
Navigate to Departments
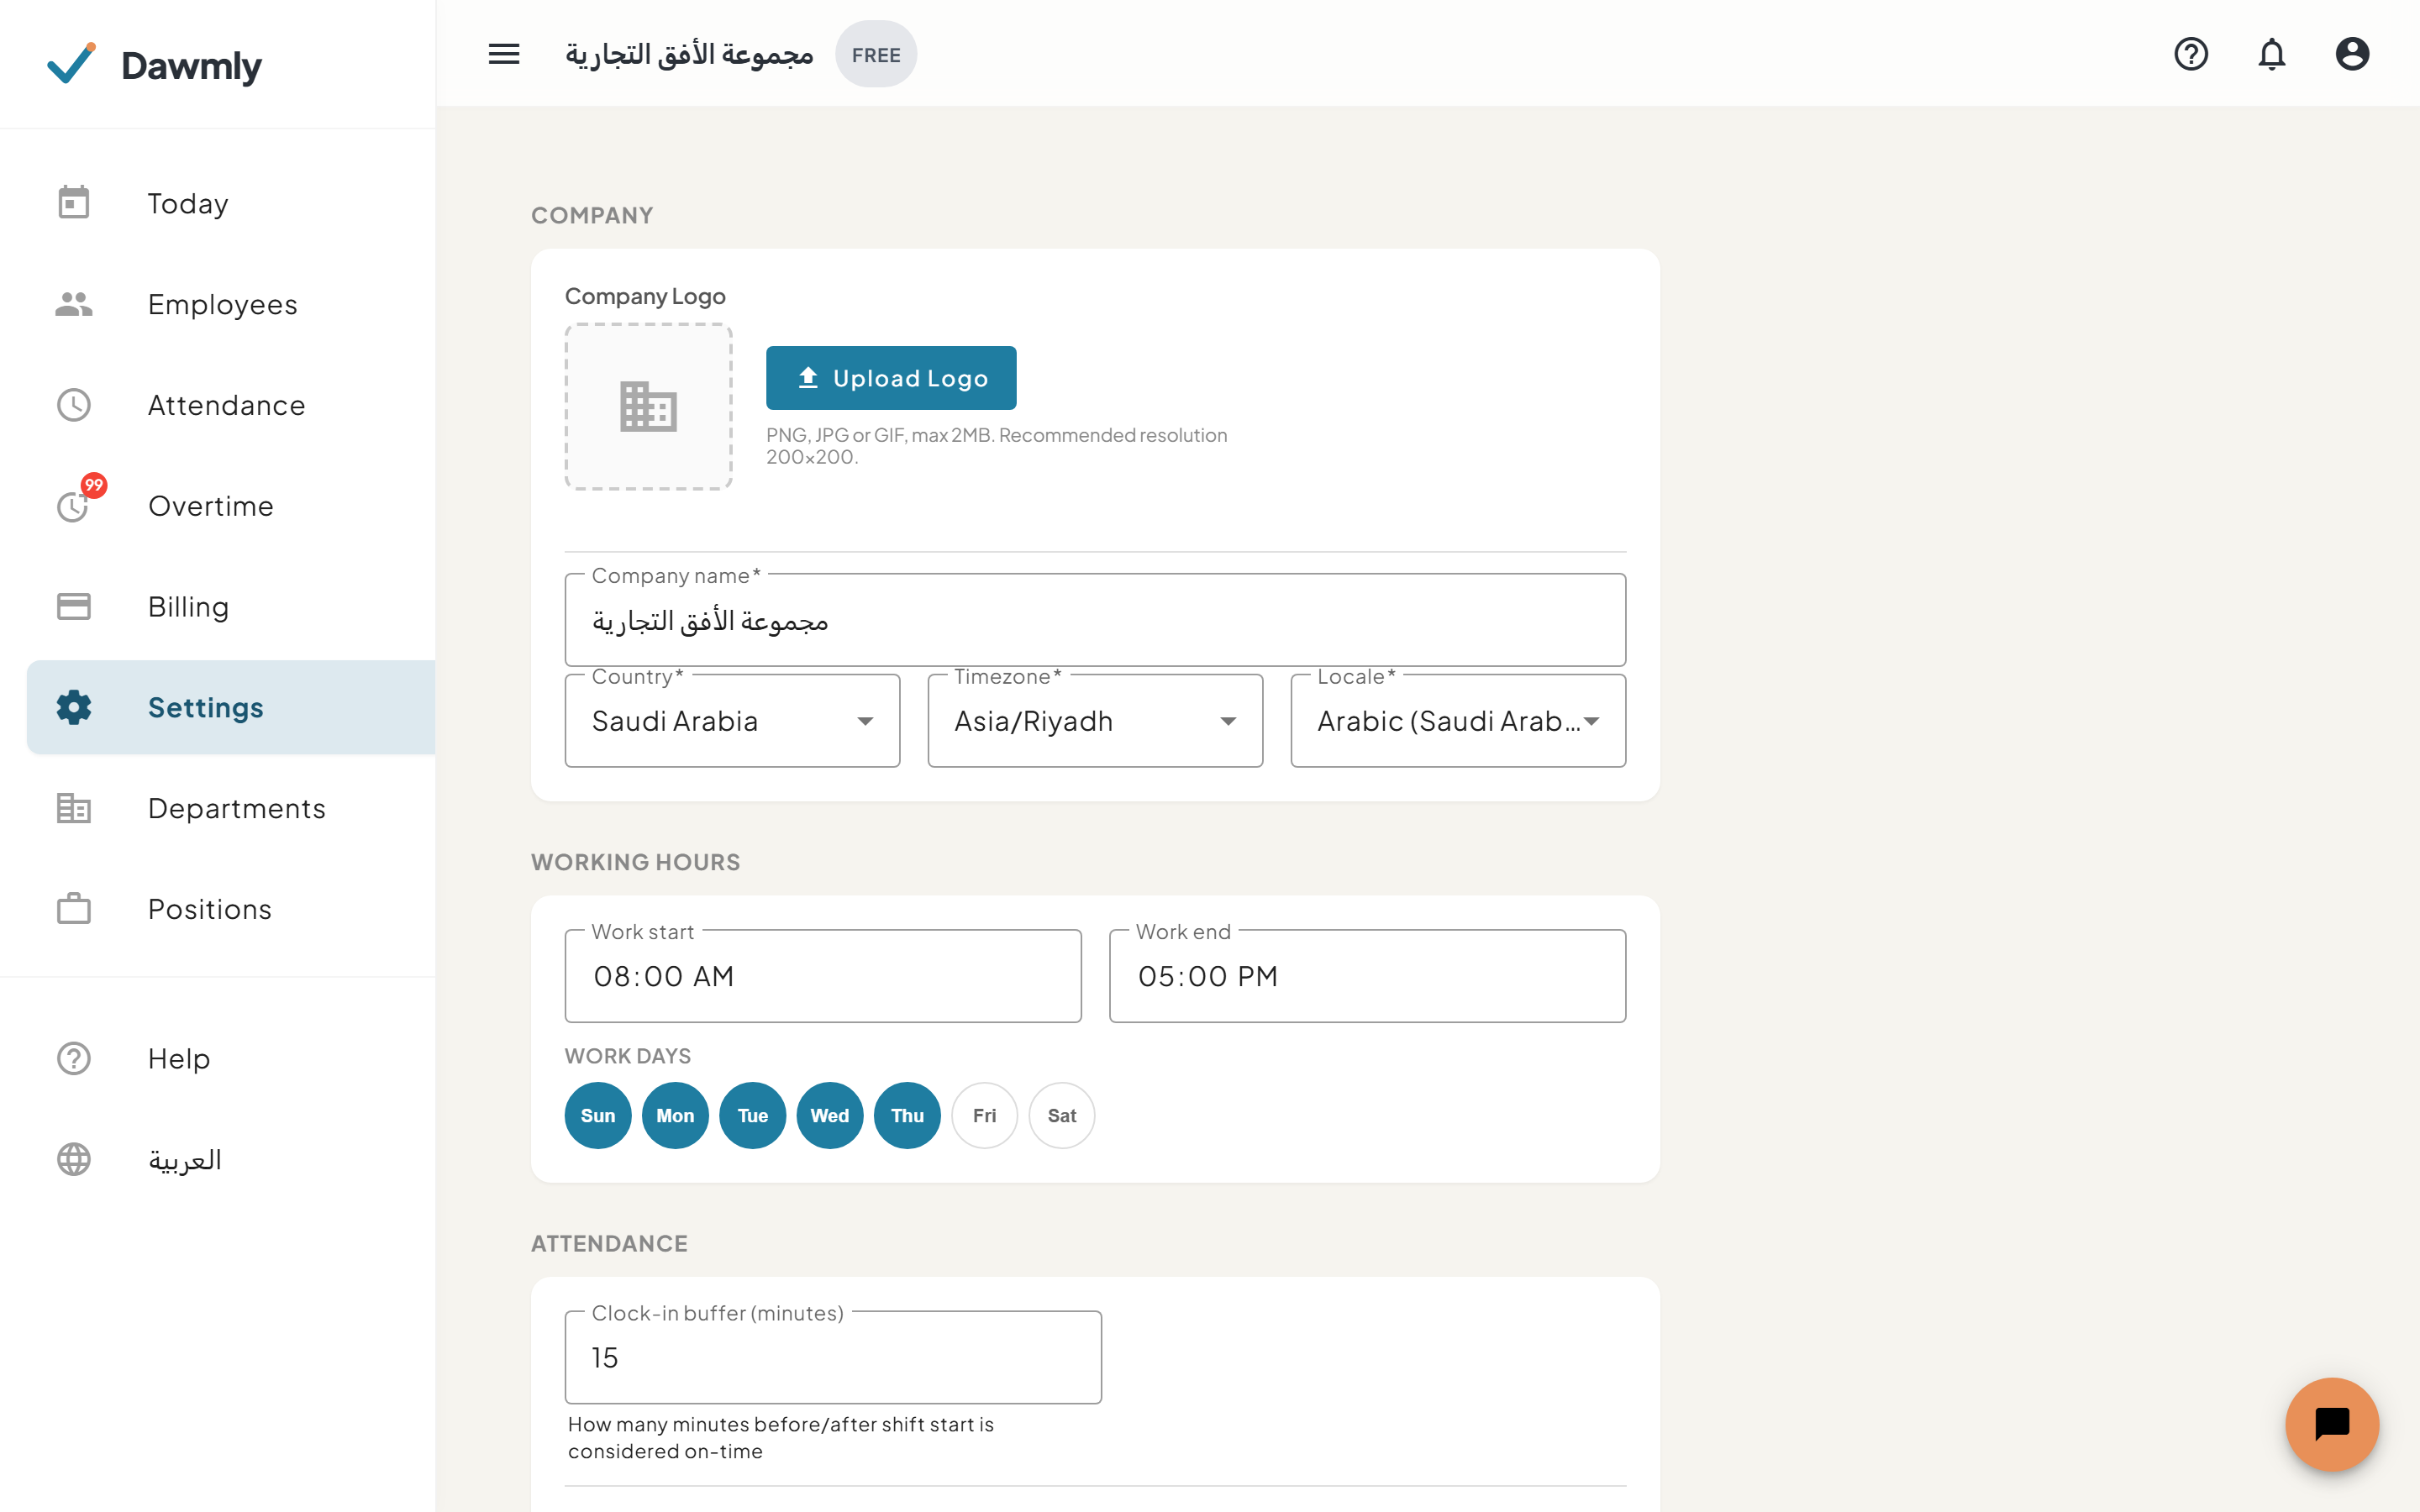coord(231,808)
